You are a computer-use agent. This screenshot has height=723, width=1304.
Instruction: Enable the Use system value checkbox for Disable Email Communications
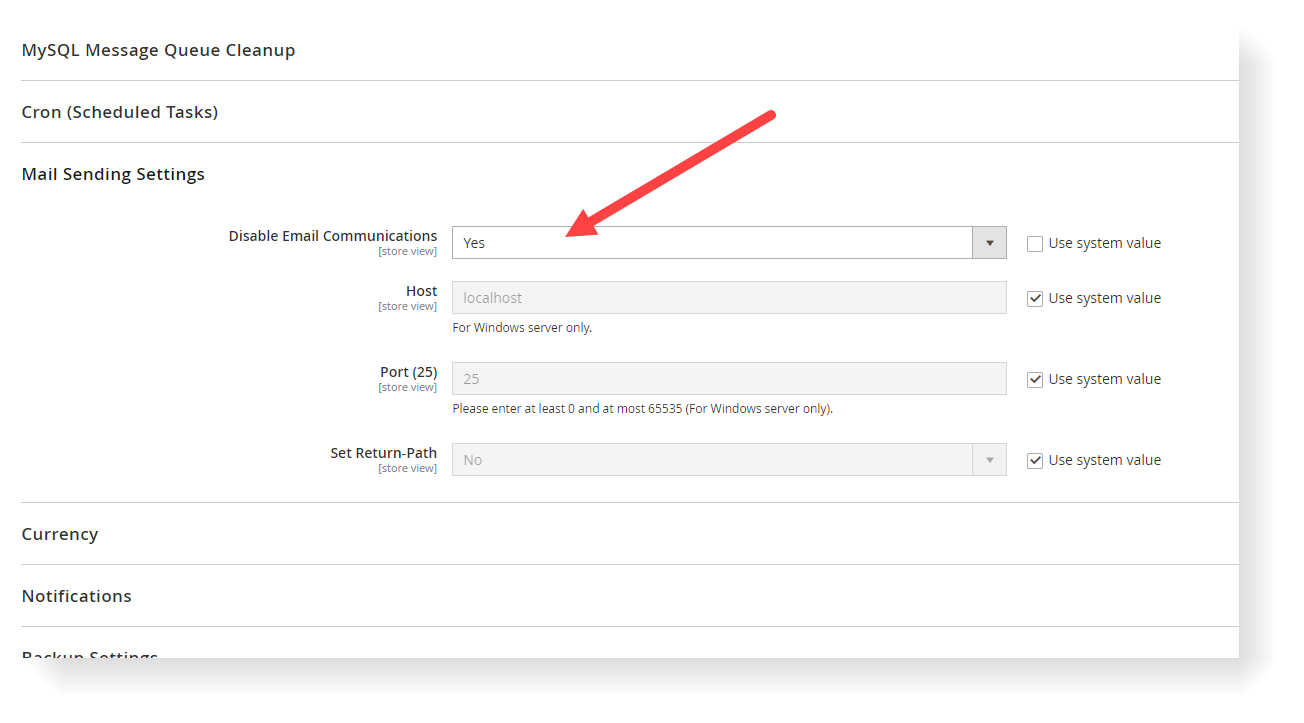(x=1034, y=242)
